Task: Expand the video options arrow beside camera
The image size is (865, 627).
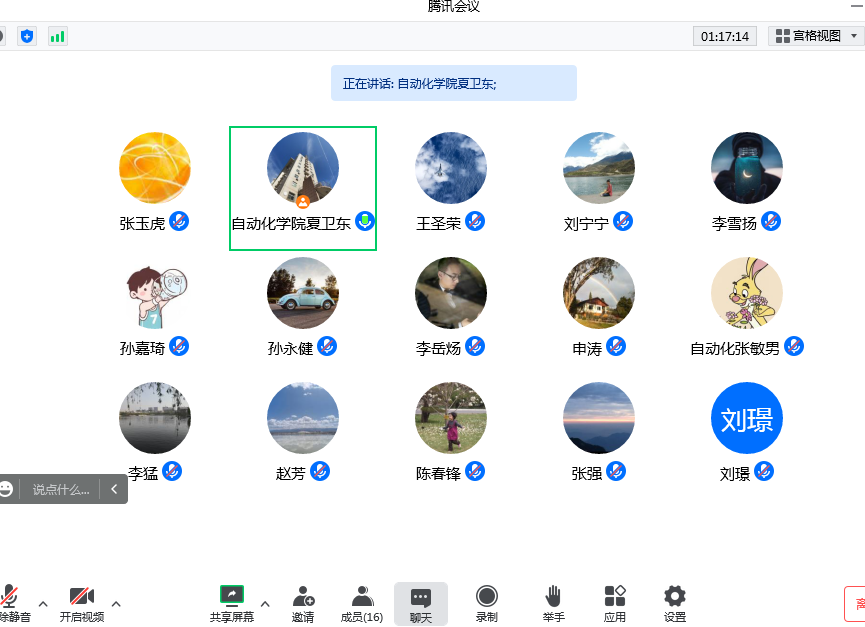Action: coord(116,603)
